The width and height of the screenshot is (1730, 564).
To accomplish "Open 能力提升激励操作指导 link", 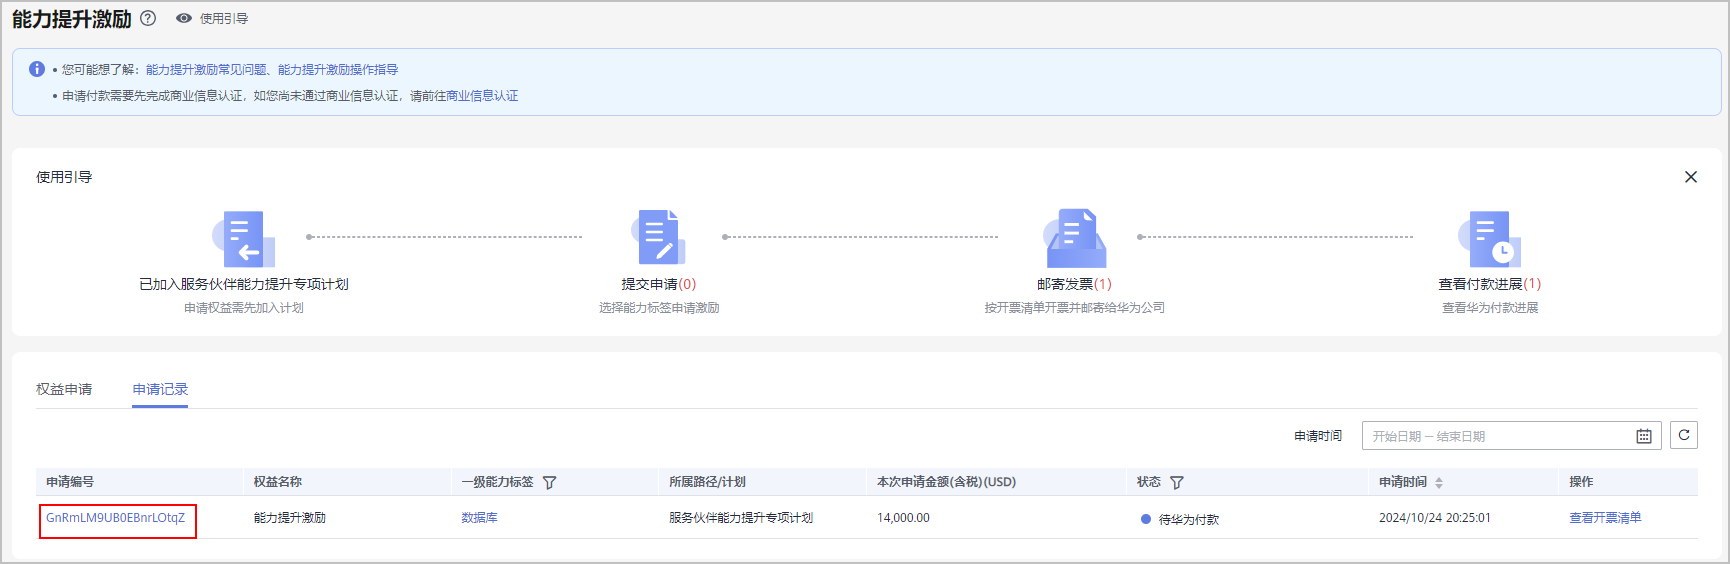I will pos(338,70).
